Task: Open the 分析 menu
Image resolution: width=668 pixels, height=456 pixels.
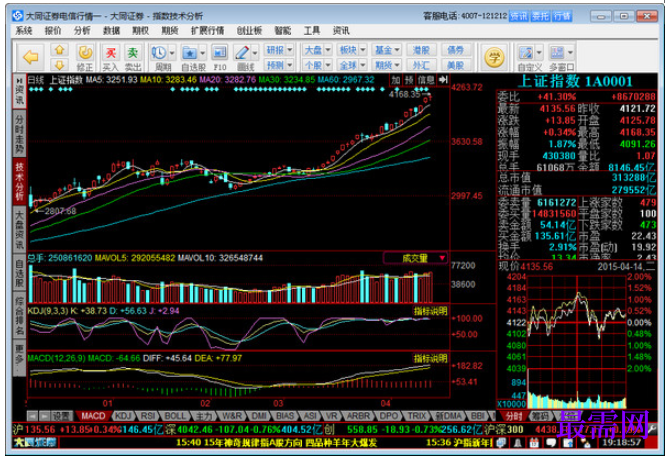Action: pyautogui.click(x=82, y=31)
